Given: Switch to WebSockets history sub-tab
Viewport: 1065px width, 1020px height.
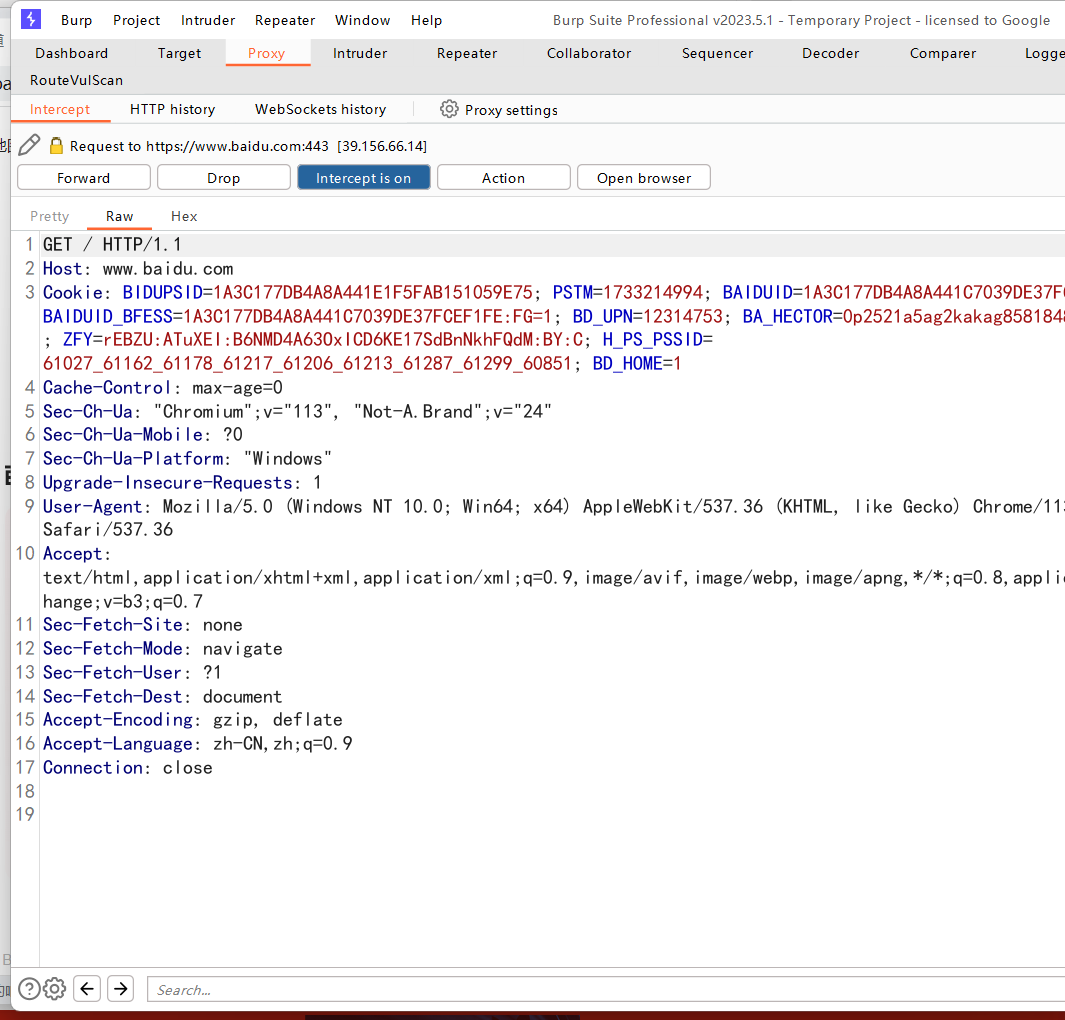Looking at the screenshot, I should tap(321, 109).
